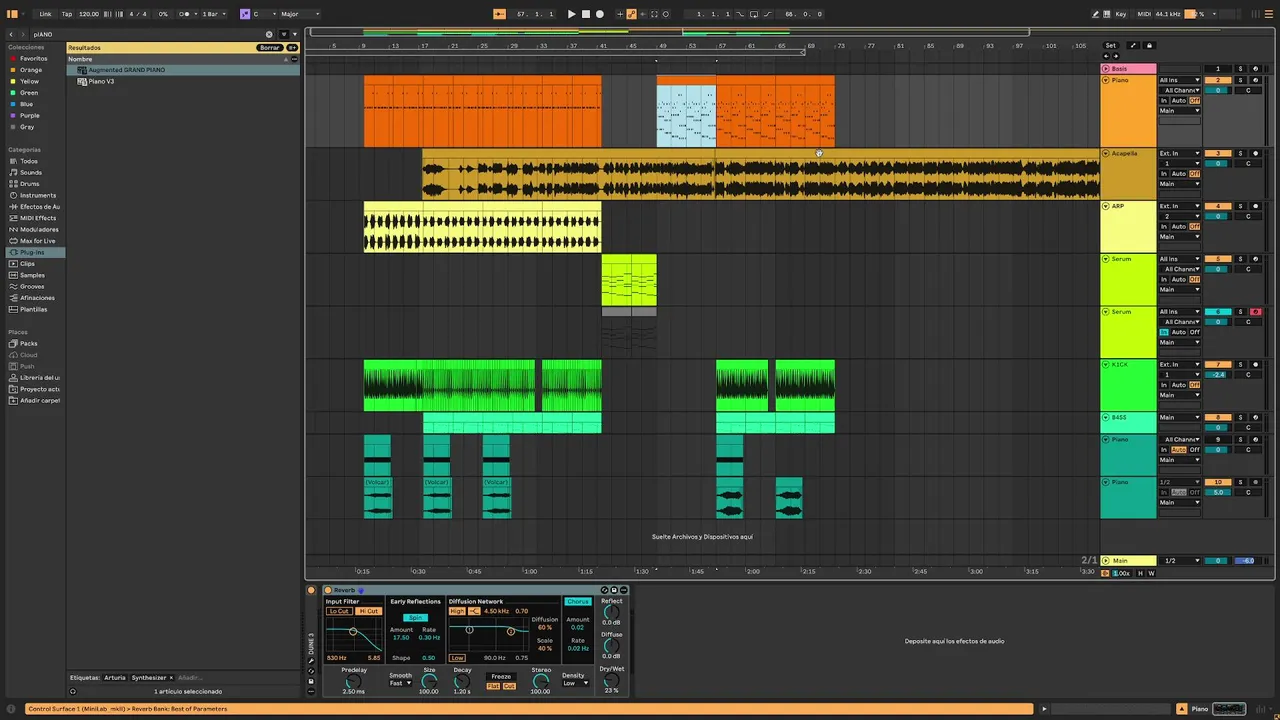Adjust the Reverb Size knob
The image size is (1280, 720).
pos(429,681)
